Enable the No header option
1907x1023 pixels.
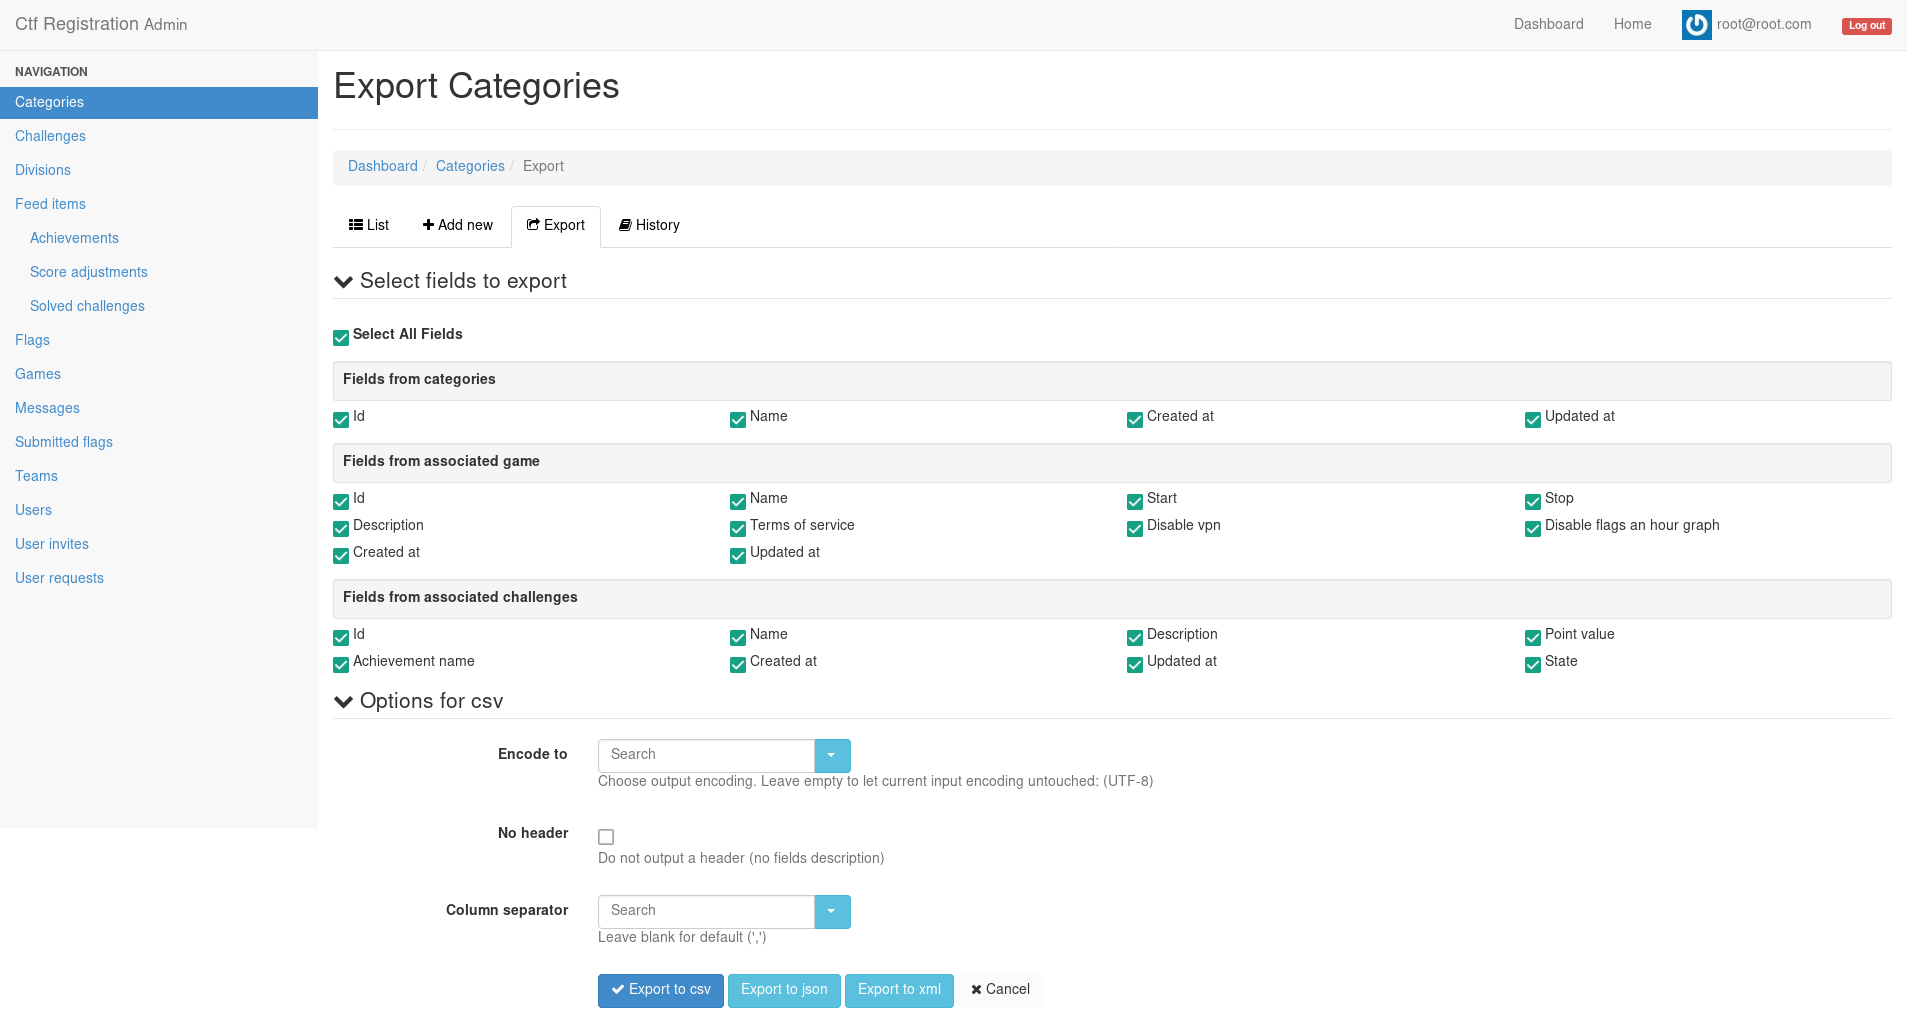[x=606, y=836]
